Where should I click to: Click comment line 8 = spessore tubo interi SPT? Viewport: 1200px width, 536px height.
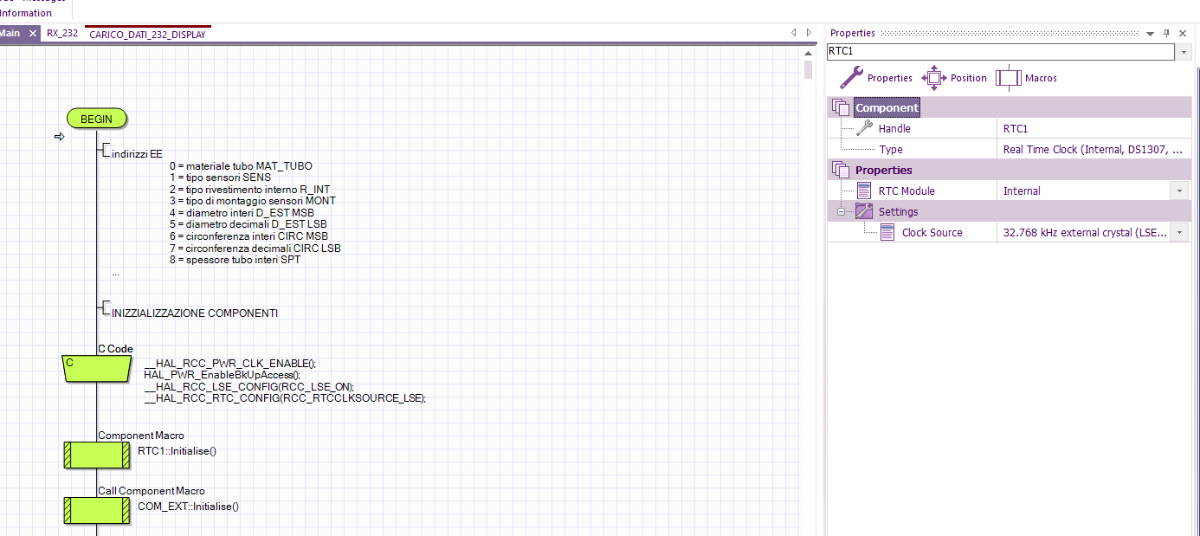click(235, 260)
